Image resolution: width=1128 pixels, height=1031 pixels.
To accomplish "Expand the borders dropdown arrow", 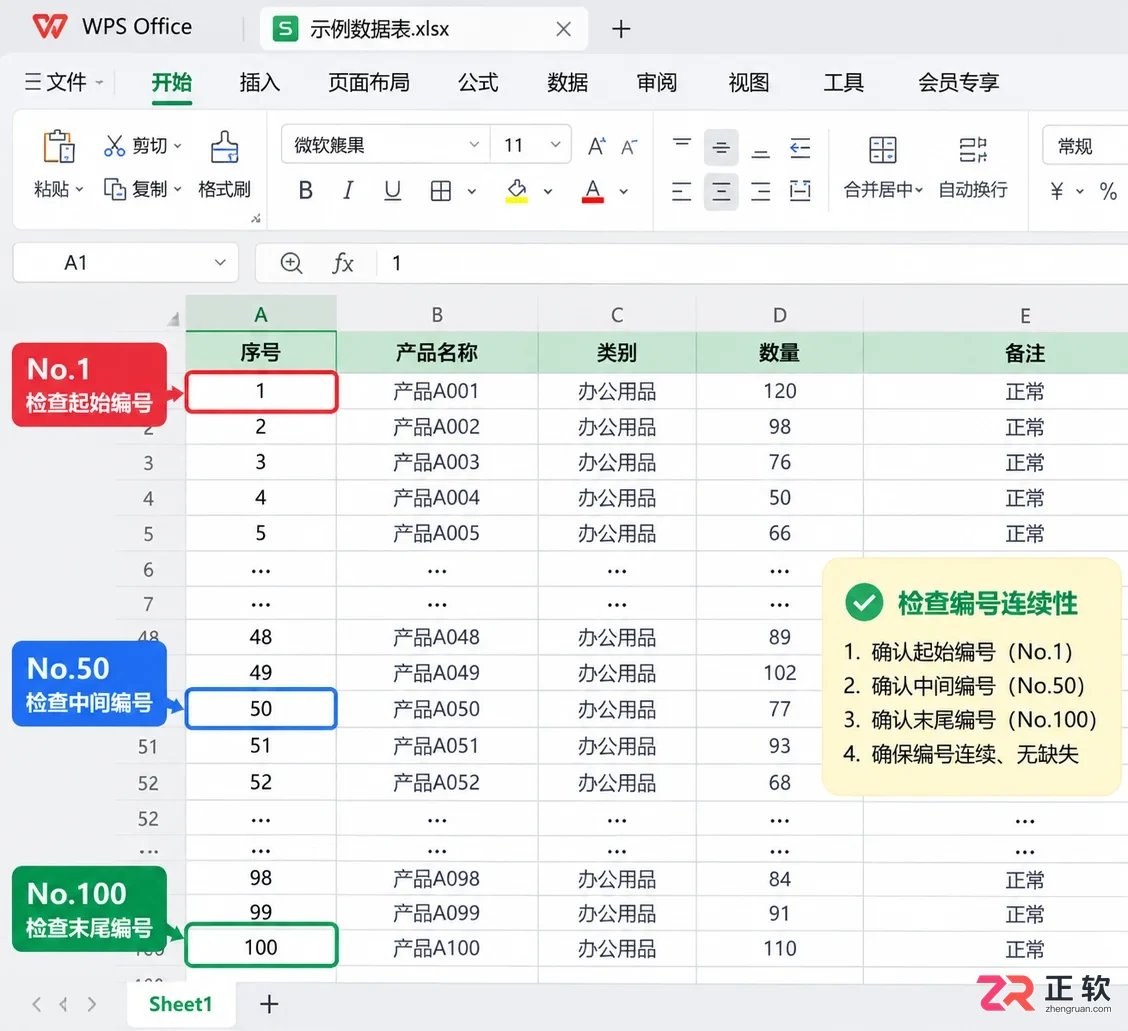I will pyautogui.click(x=472, y=191).
